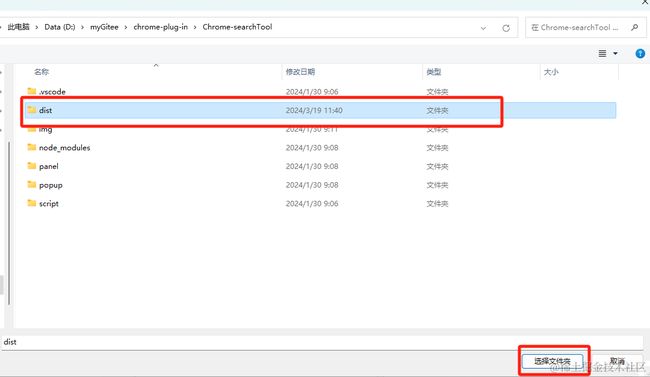Image resolution: width=650 pixels, height=377 pixels.
Task: Refresh the current folder view
Action: click(x=506, y=28)
